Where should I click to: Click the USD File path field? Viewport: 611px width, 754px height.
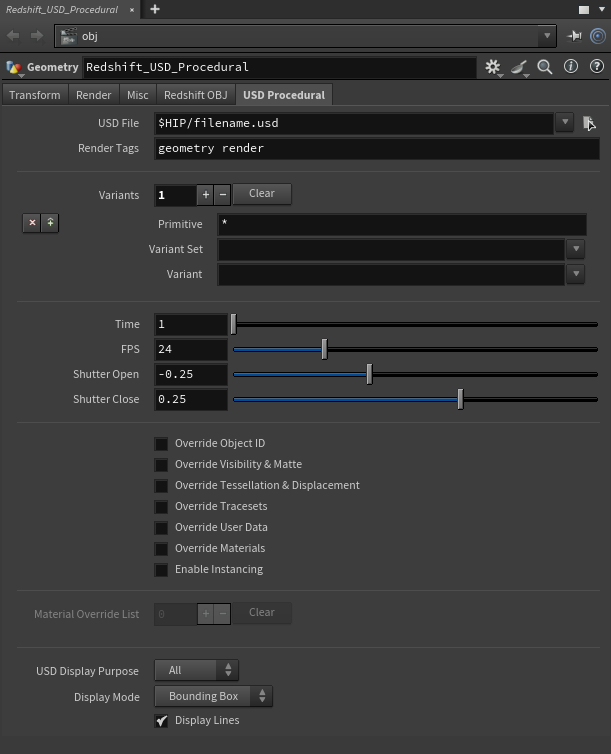(354, 123)
